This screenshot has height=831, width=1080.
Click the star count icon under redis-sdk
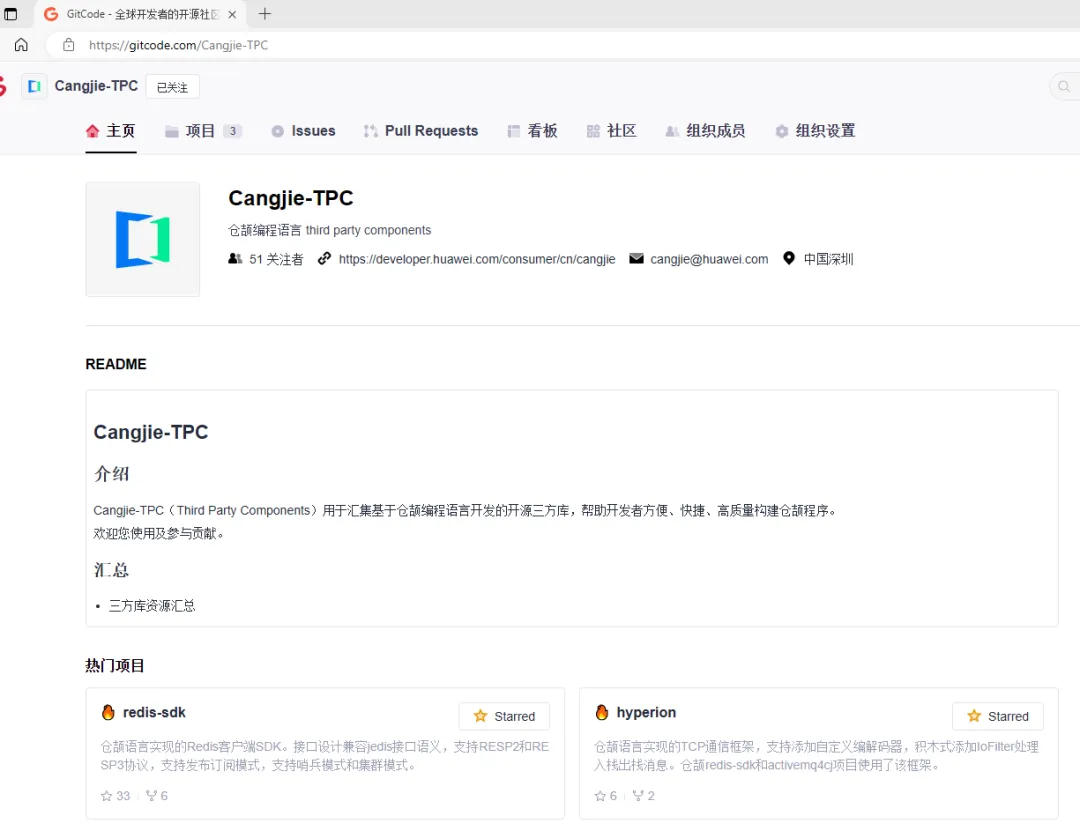107,796
